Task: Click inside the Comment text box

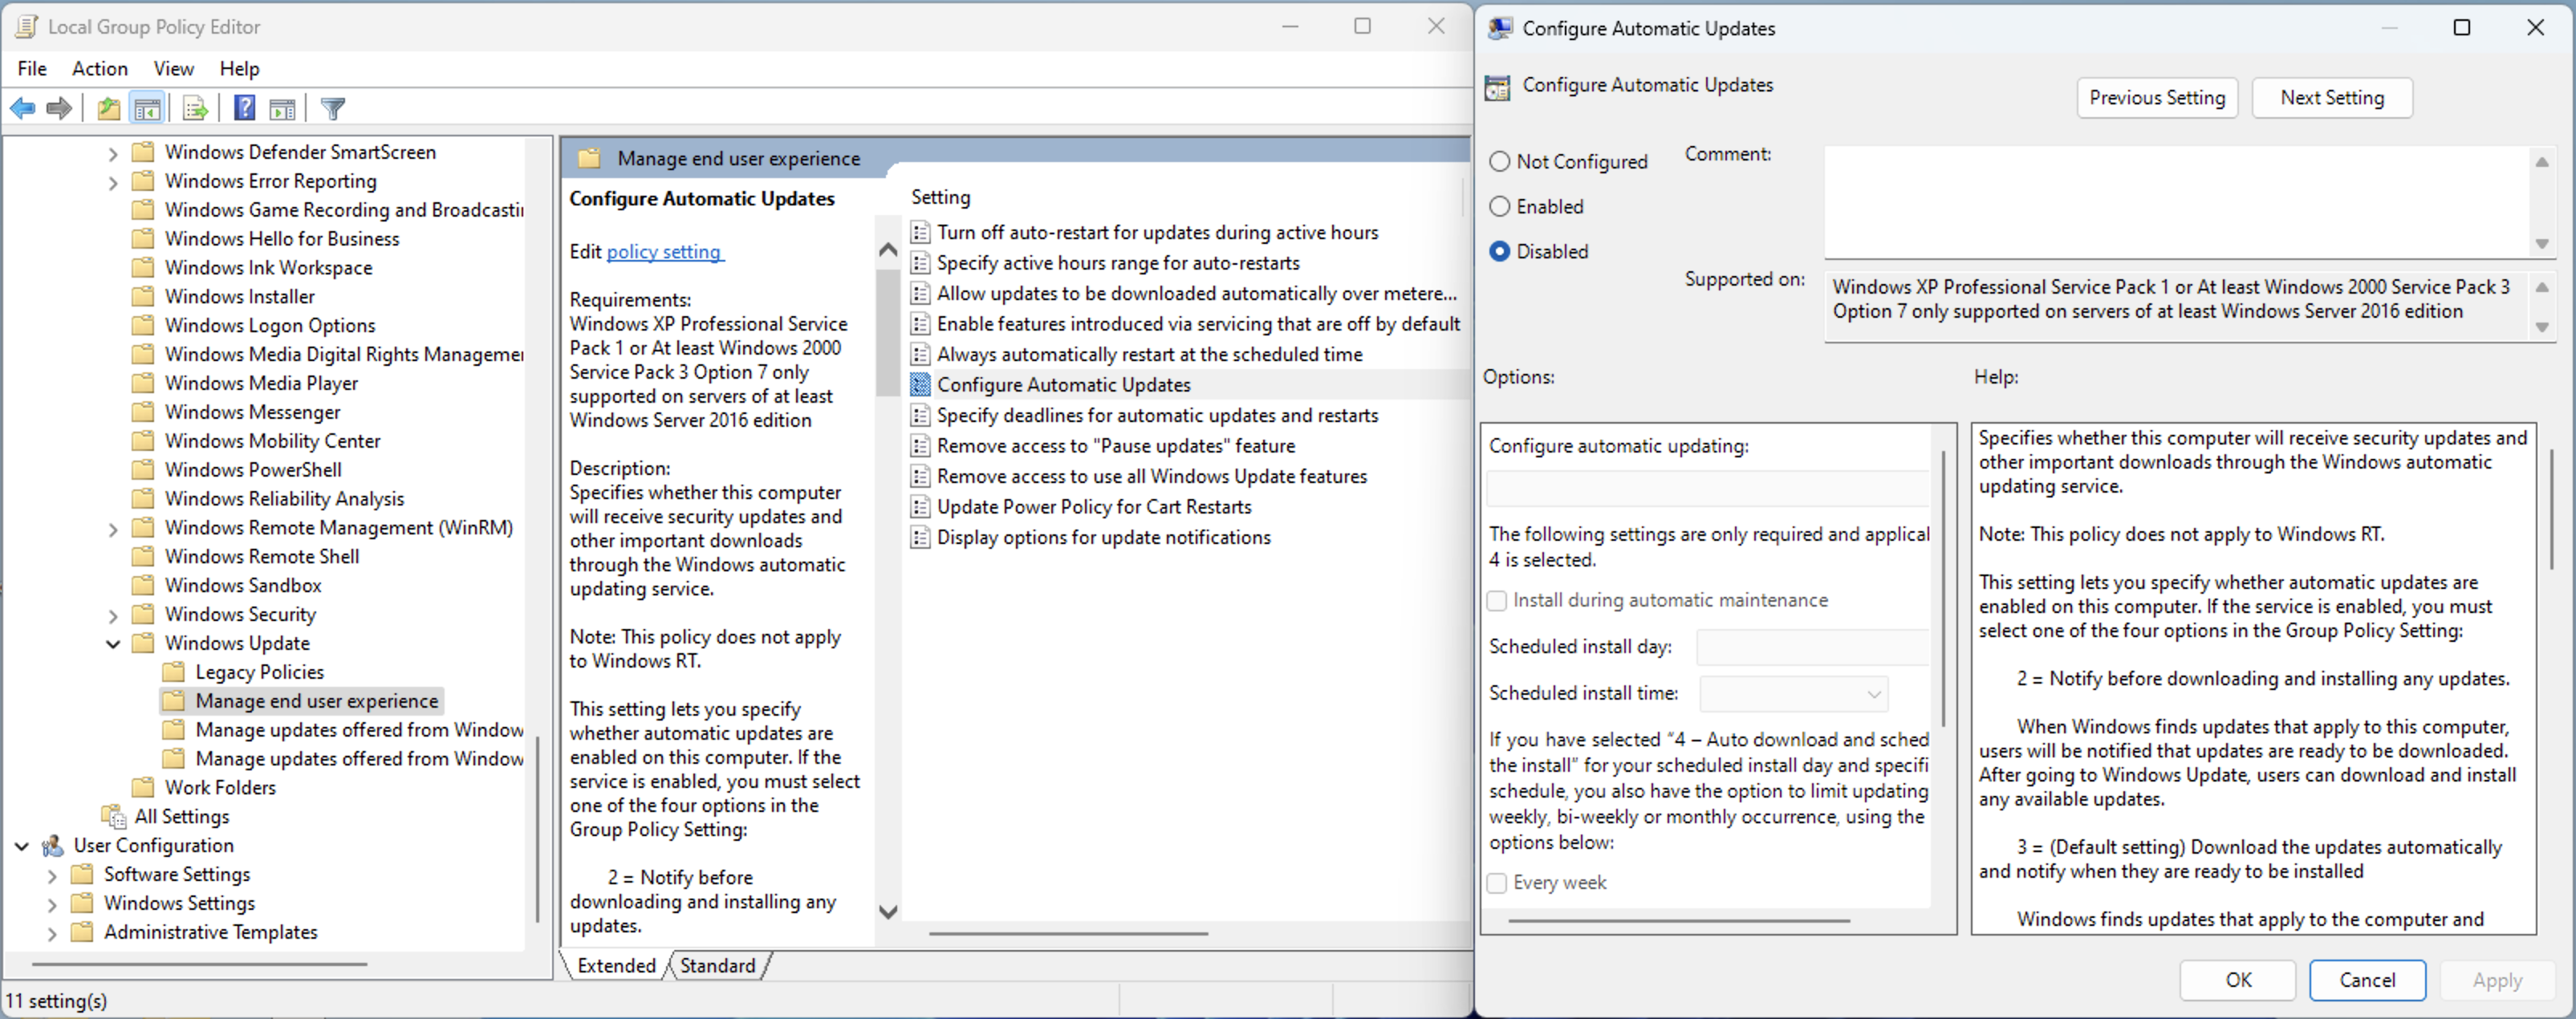Action: [2175, 200]
